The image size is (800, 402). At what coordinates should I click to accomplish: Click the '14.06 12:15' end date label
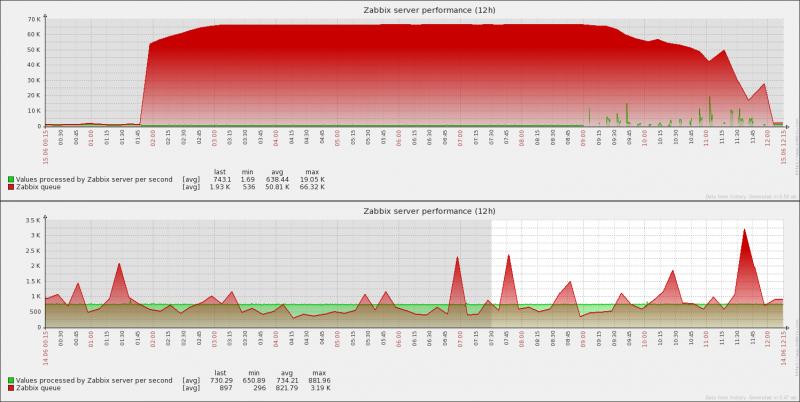click(x=784, y=347)
